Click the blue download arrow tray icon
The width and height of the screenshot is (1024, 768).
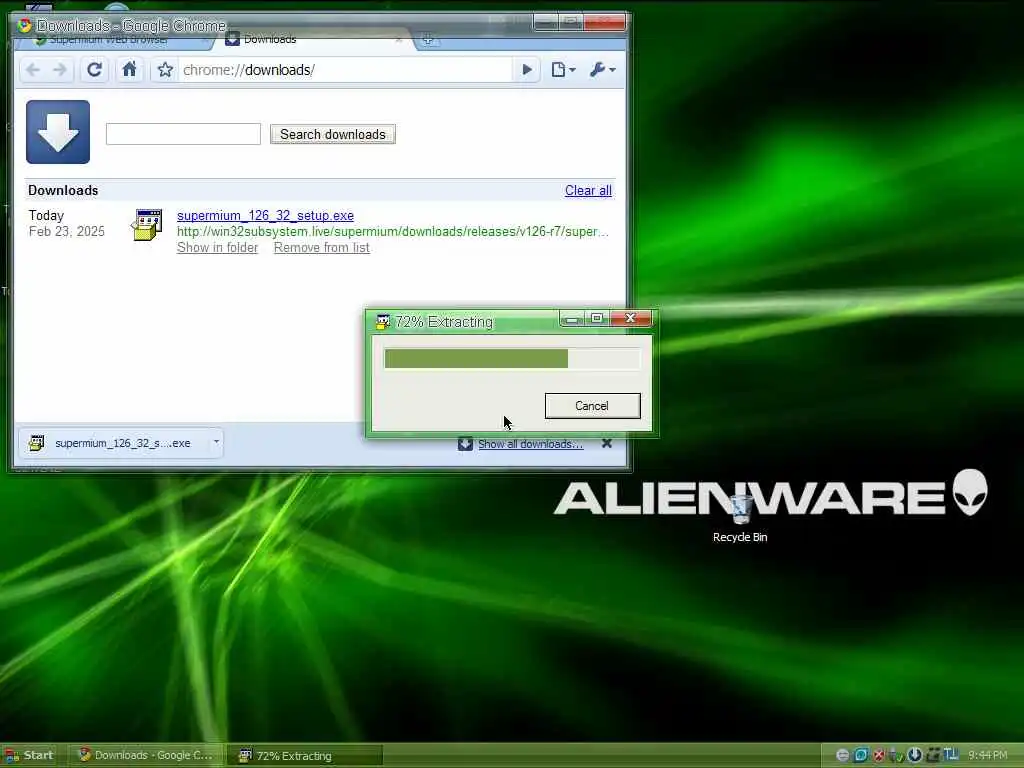(x=915, y=755)
